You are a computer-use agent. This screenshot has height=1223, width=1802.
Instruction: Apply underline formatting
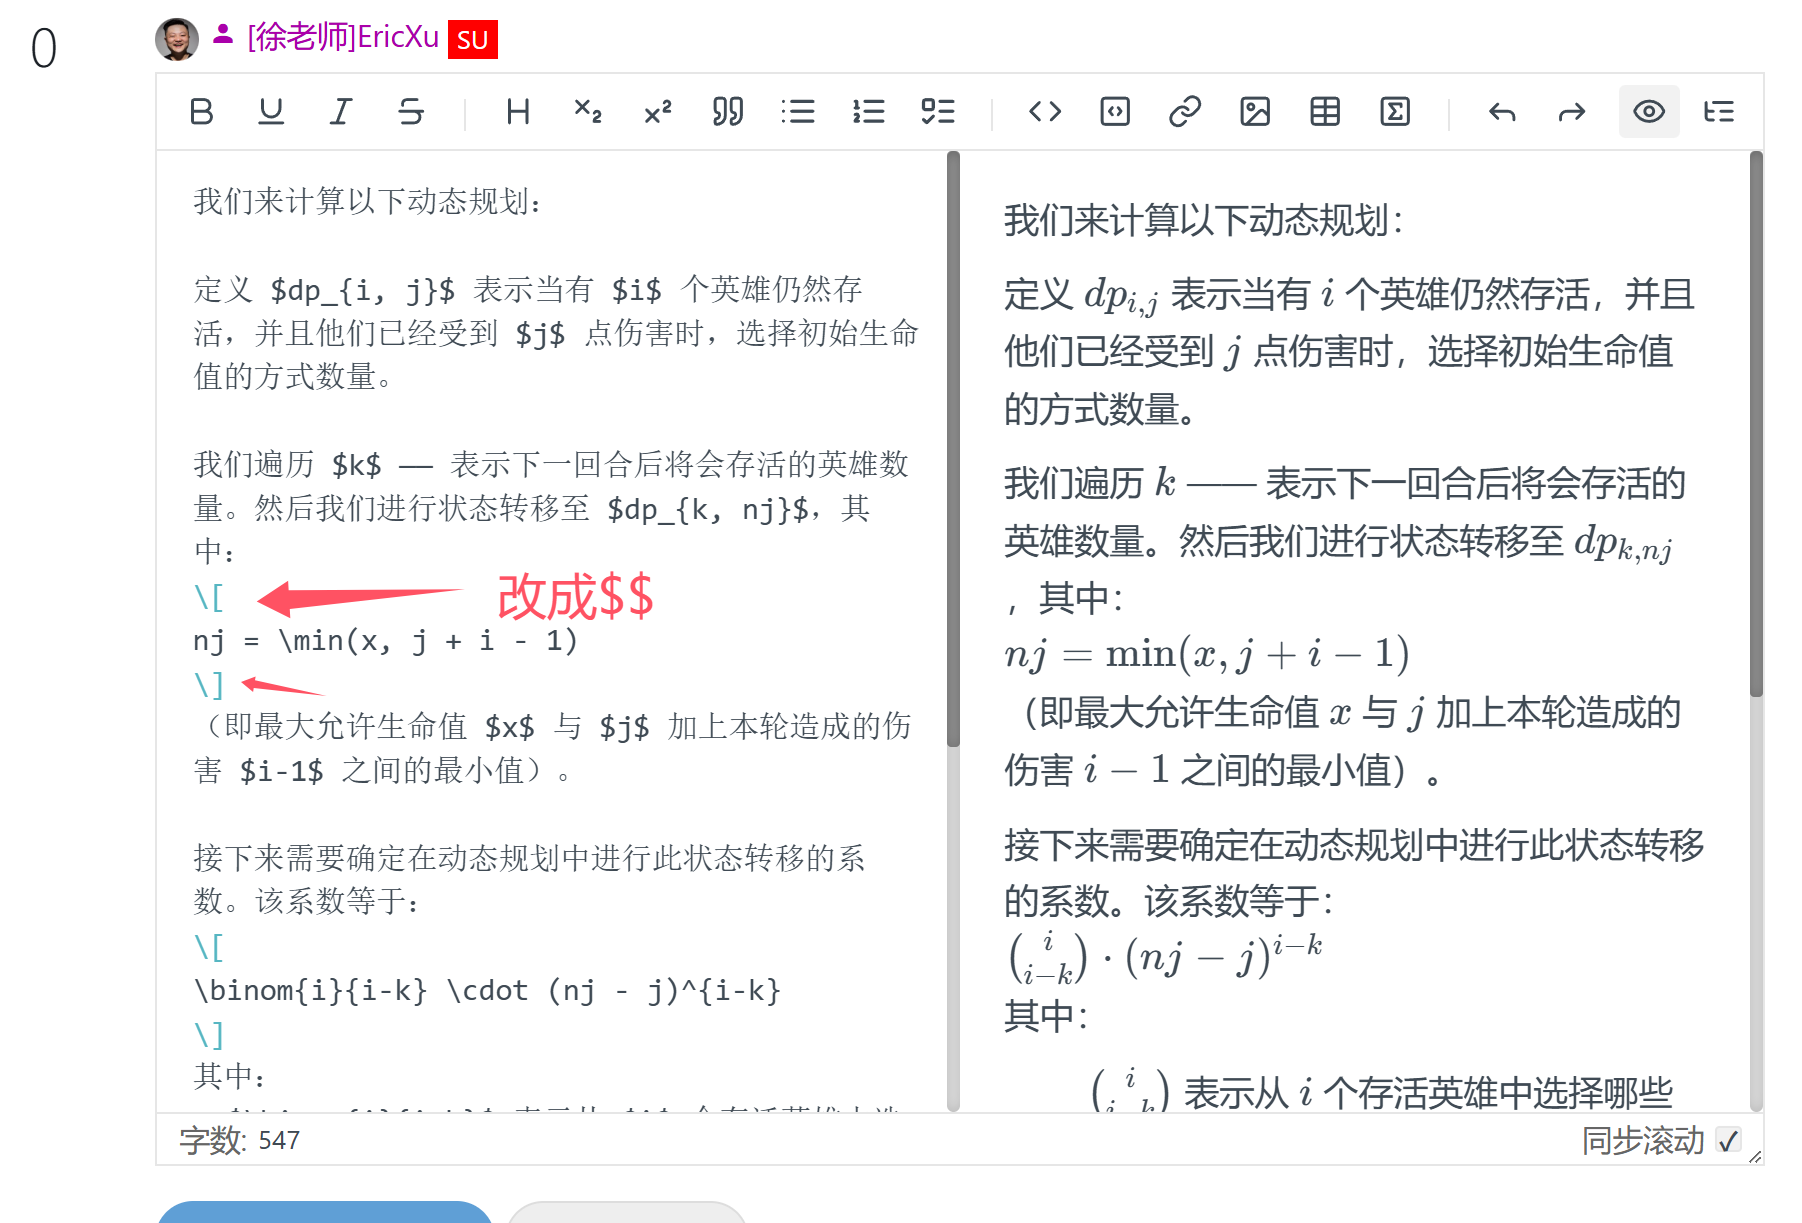271,111
